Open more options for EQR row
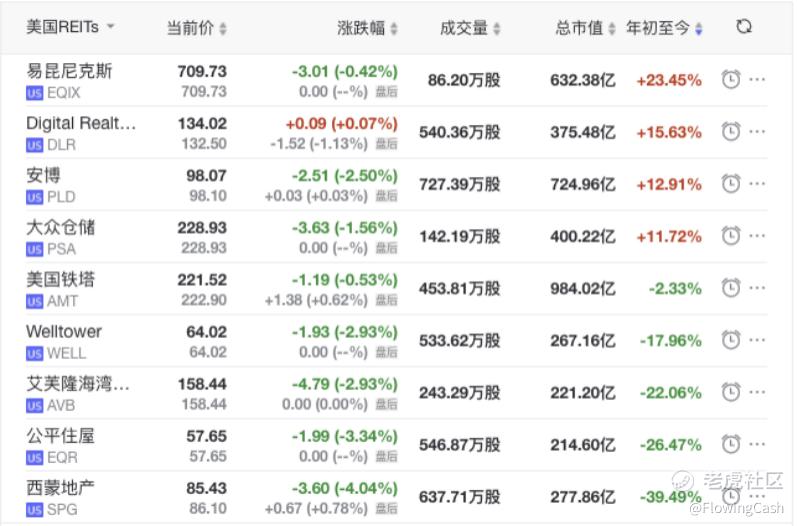The image size is (798, 526). click(757, 445)
